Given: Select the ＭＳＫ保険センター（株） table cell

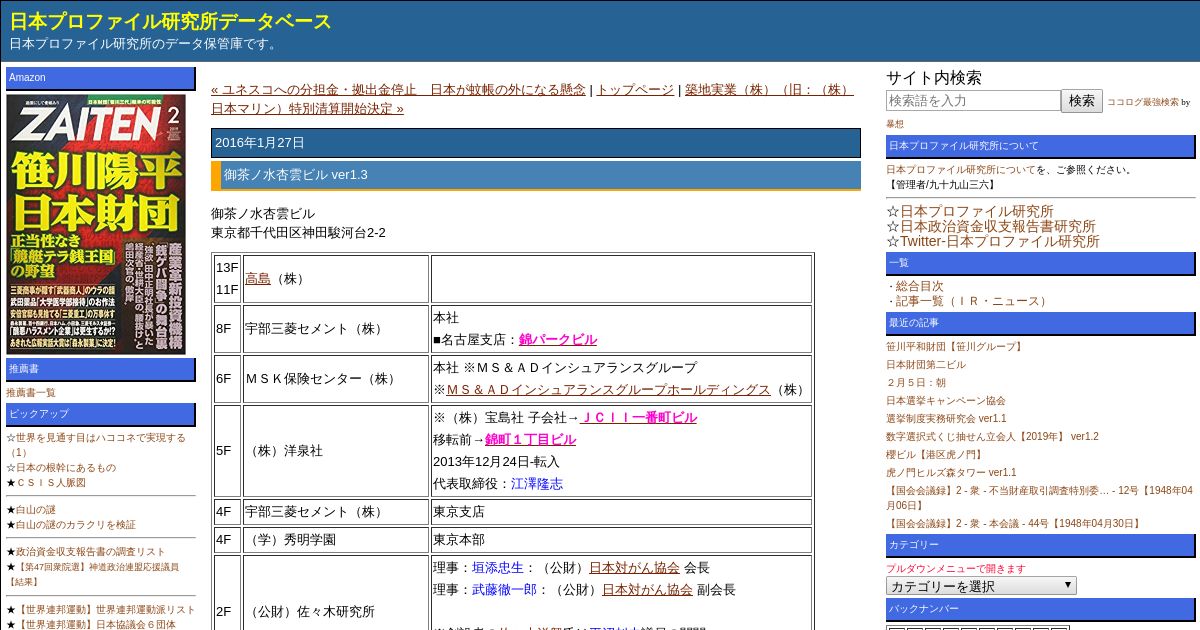Looking at the screenshot, I should point(336,379).
